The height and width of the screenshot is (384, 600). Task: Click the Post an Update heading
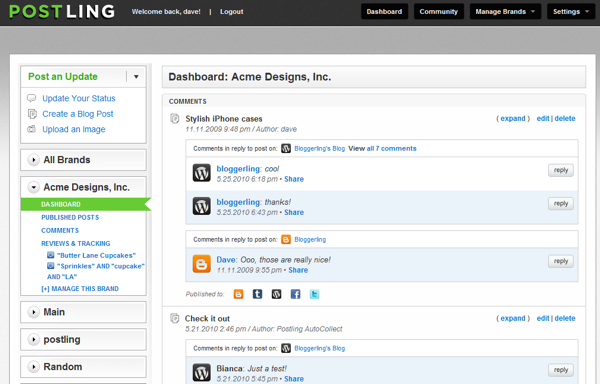63,76
